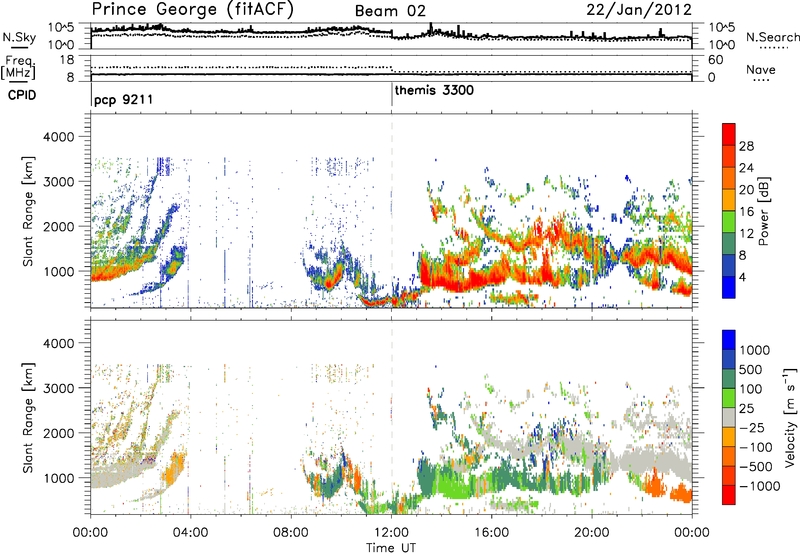Click the Power color bar tick label "4"
The image size is (800, 554).
pos(743,277)
